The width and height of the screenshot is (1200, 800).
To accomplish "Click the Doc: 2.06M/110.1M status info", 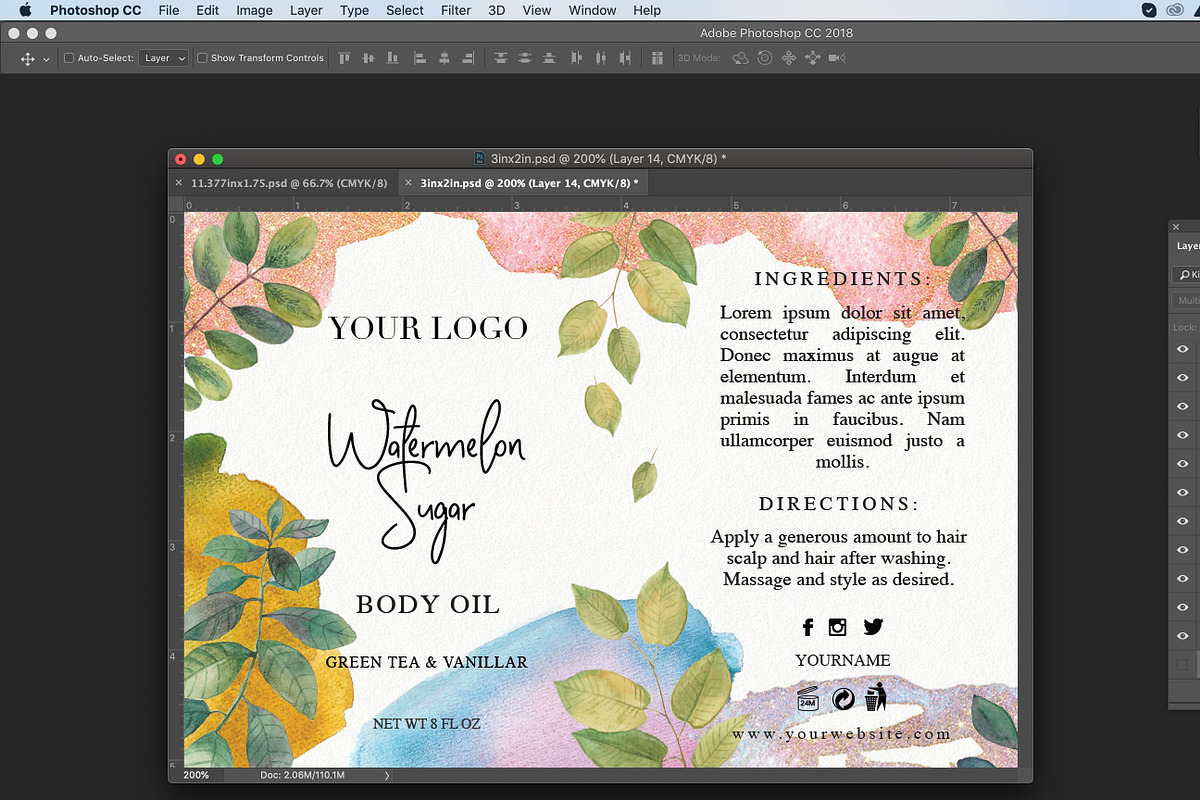I will (x=301, y=775).
